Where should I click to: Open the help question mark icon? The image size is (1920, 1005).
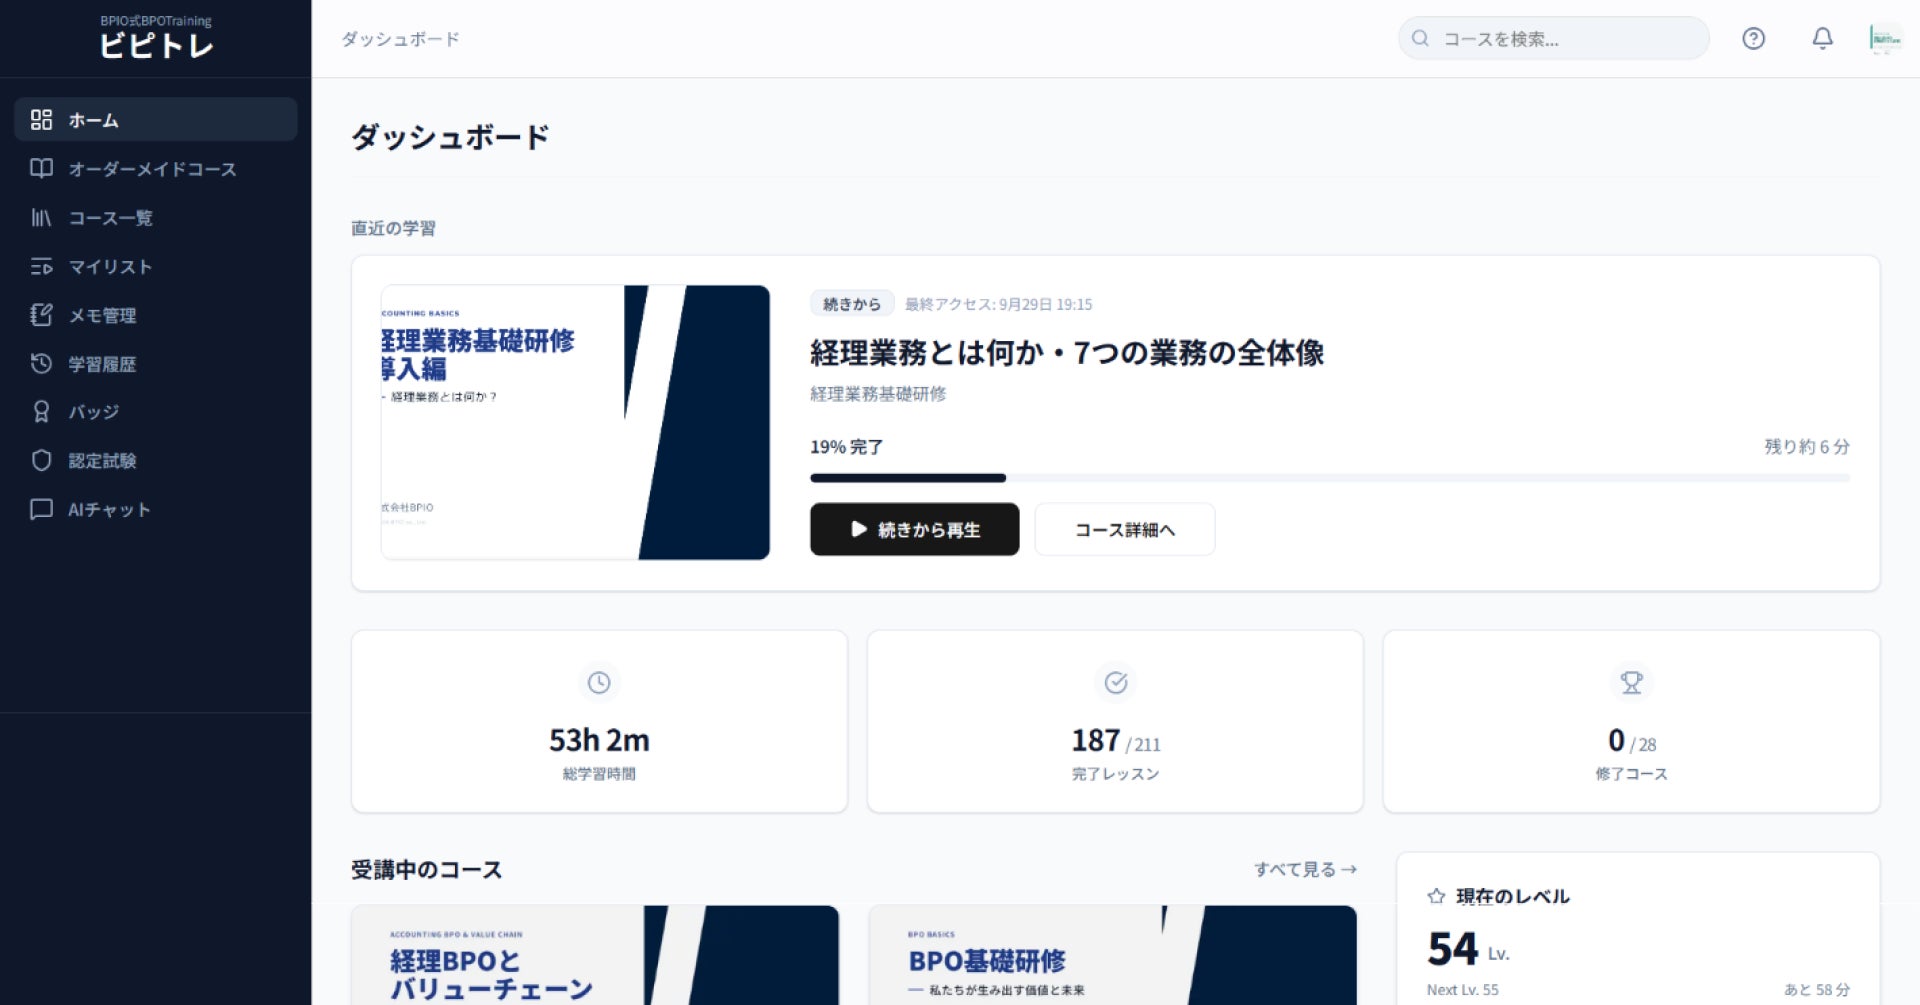1753,38
